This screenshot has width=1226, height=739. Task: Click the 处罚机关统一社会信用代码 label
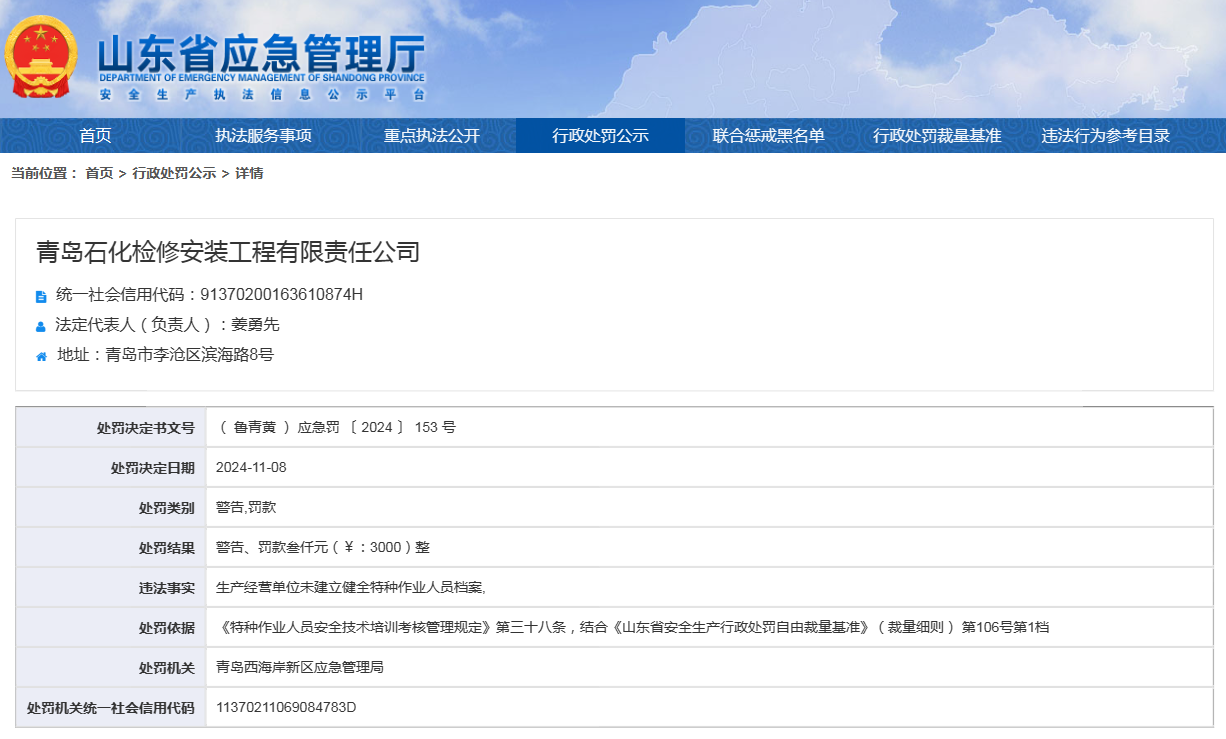pos(111,707)
